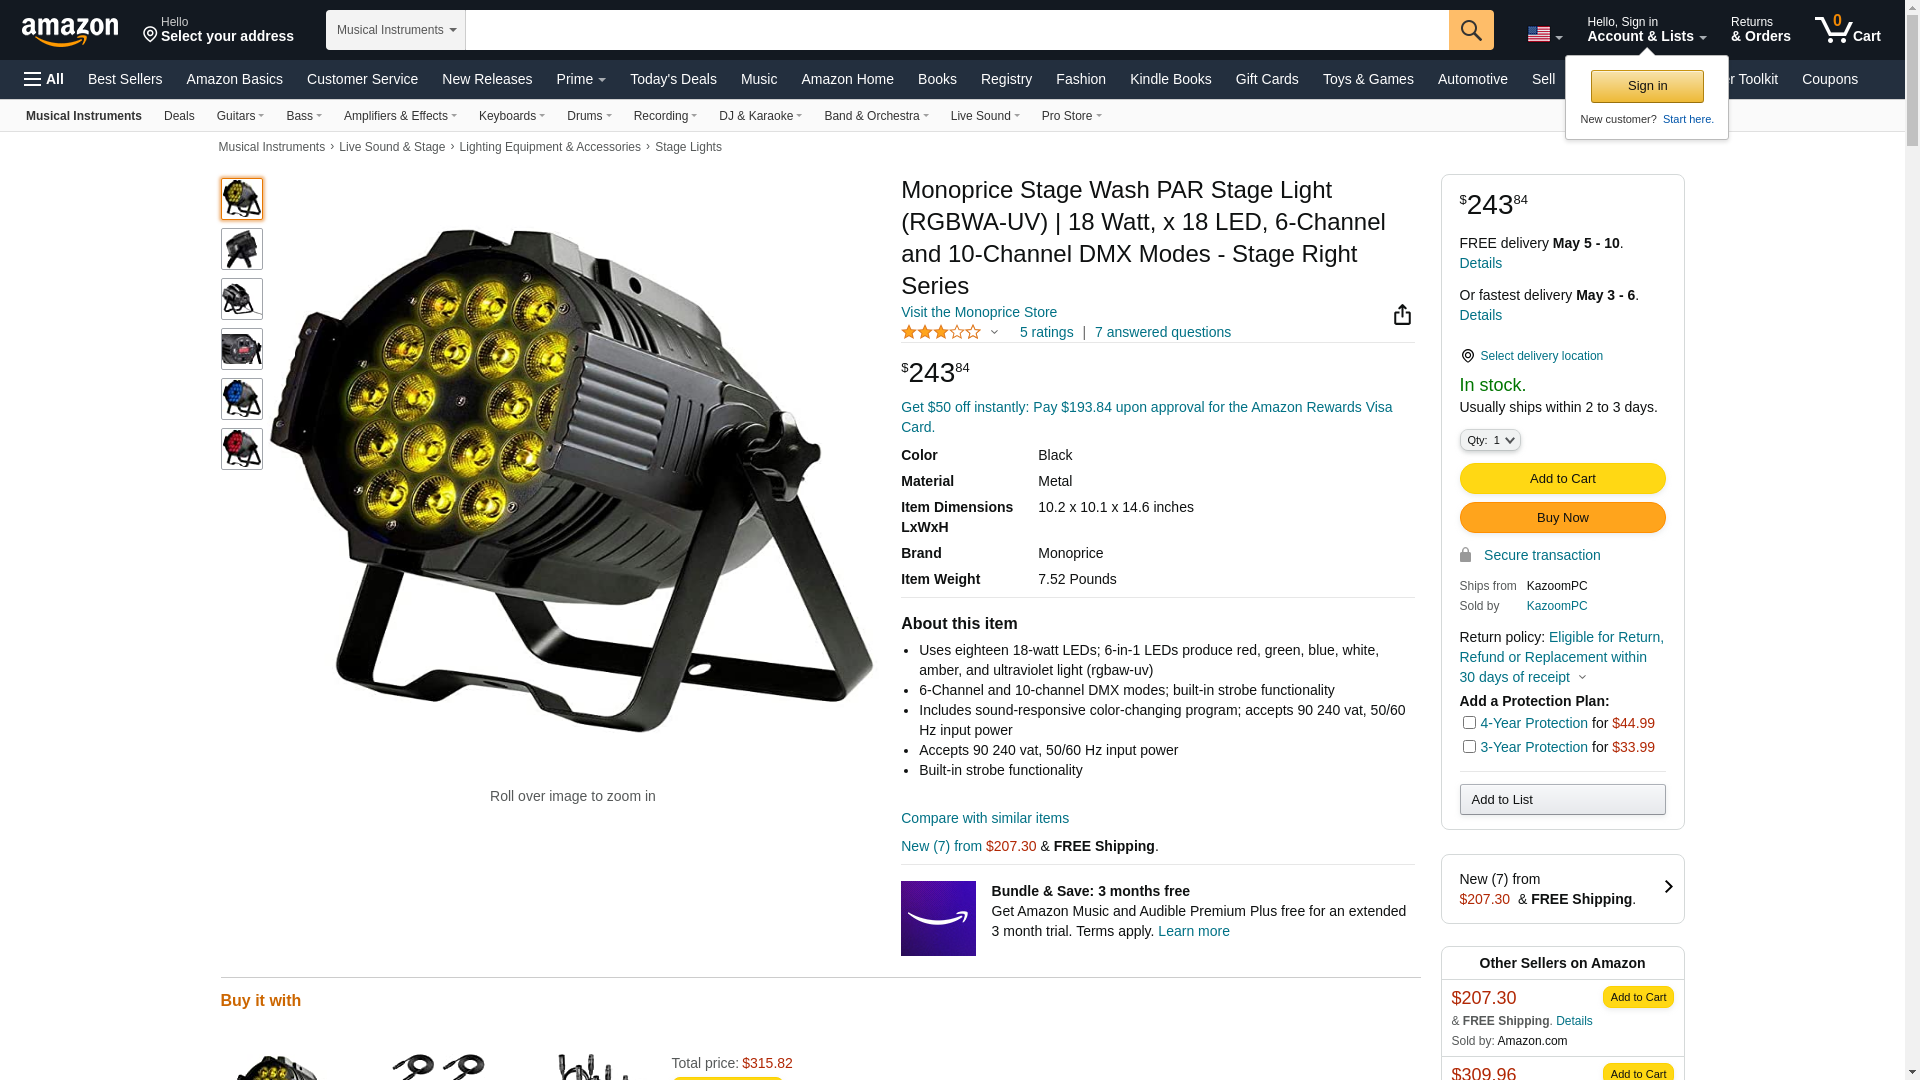Open the All hamburger menu

pos(44,79)
